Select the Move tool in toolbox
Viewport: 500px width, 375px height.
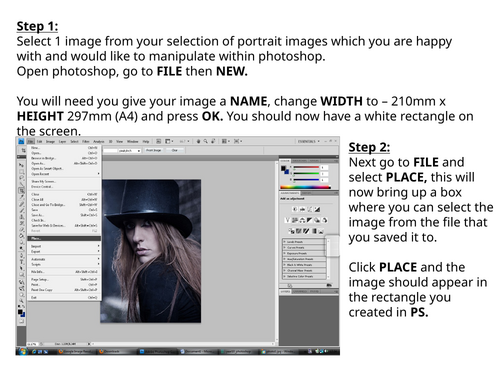[x=21, y=165]
